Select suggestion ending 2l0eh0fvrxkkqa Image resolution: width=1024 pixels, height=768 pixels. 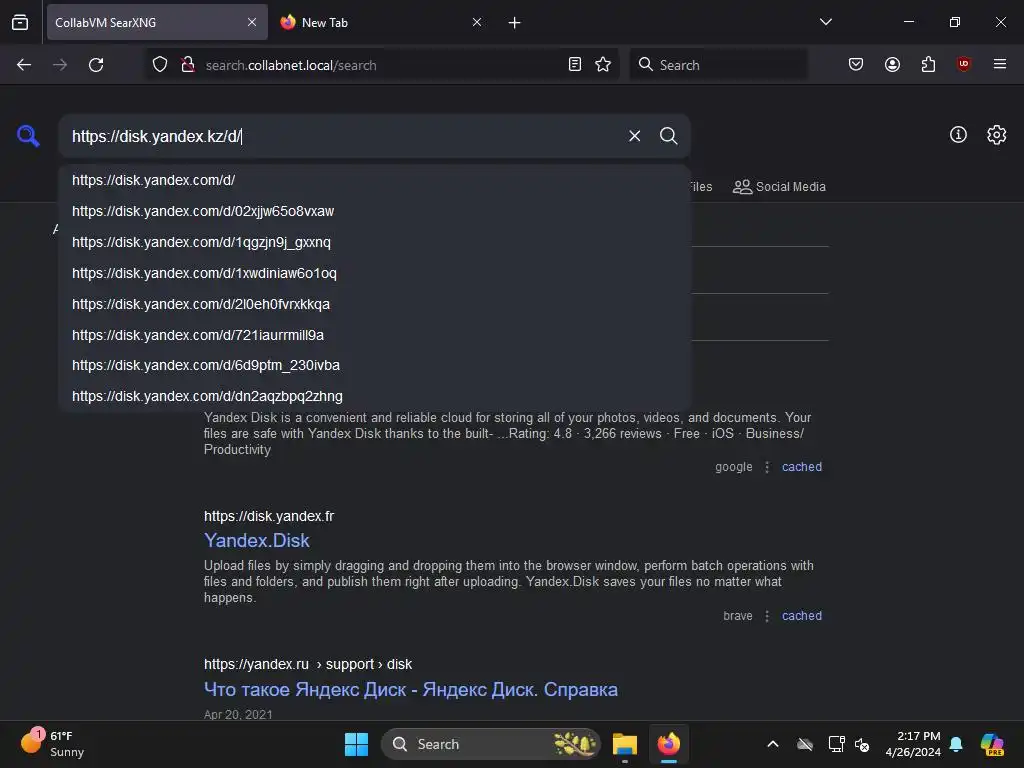pos(374,304)
